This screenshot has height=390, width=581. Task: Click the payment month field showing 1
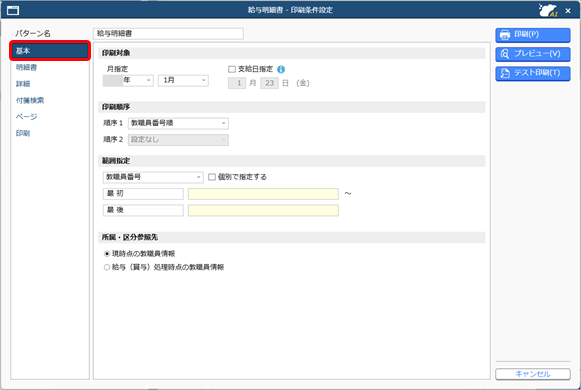[x=237, y=83]
